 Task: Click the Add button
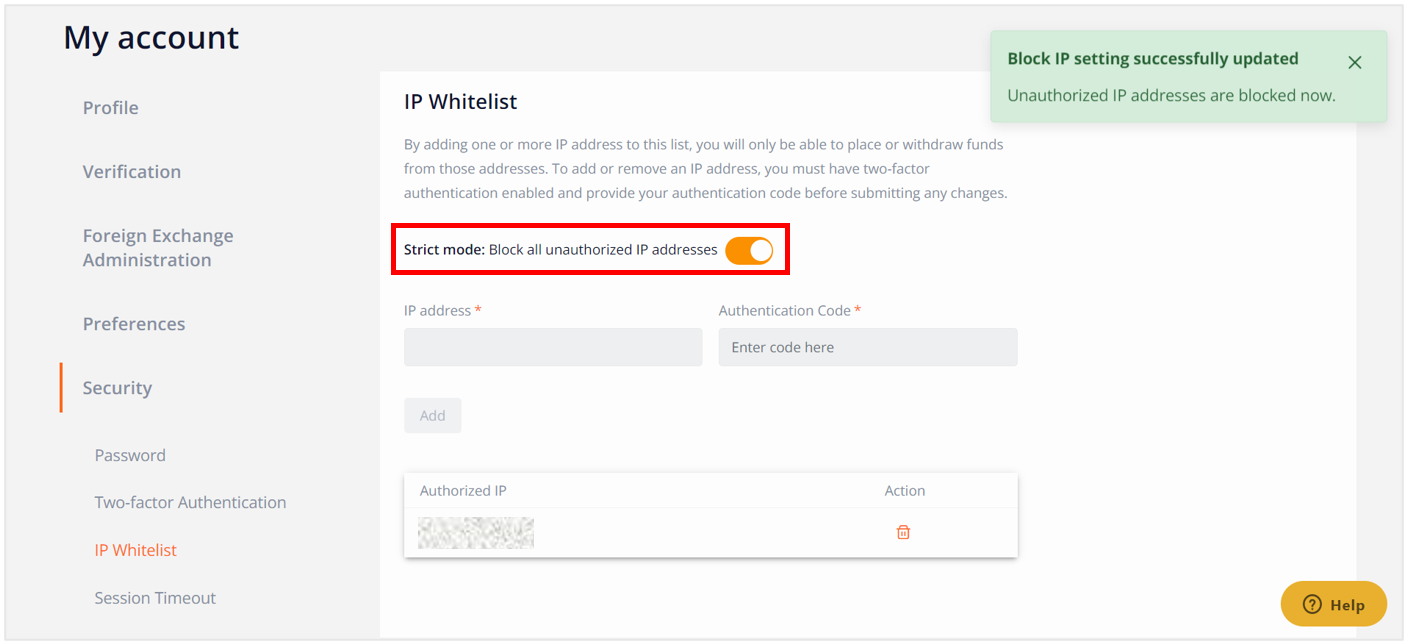[x=433, y=416]
